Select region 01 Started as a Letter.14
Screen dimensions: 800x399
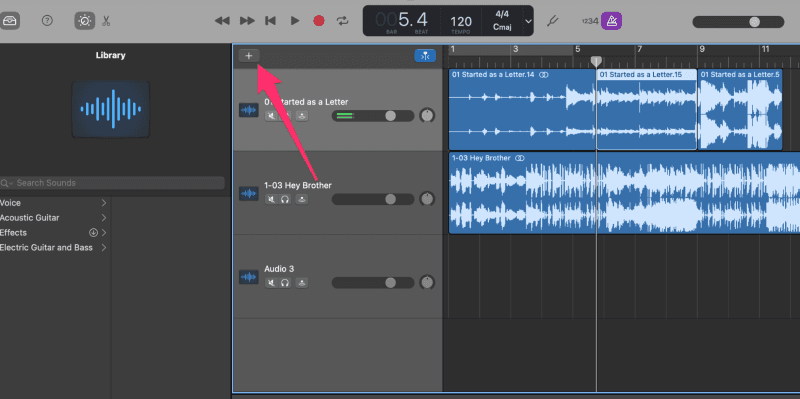(x=522, y=110)
